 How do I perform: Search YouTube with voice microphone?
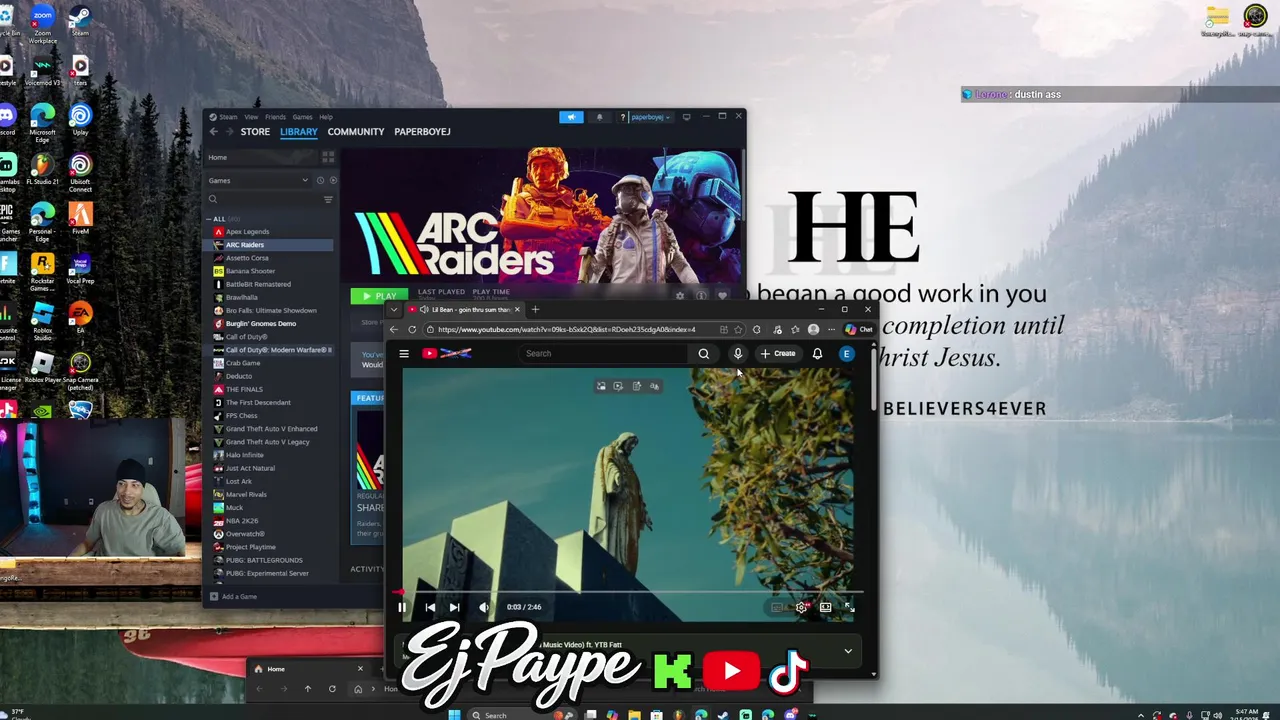(x=738, y=353)
